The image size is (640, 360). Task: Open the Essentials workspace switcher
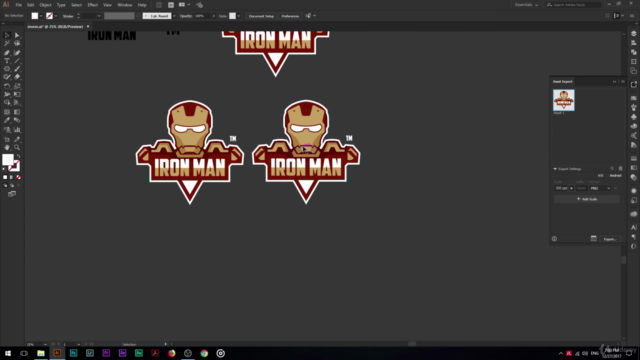click(x=526, y=5)
